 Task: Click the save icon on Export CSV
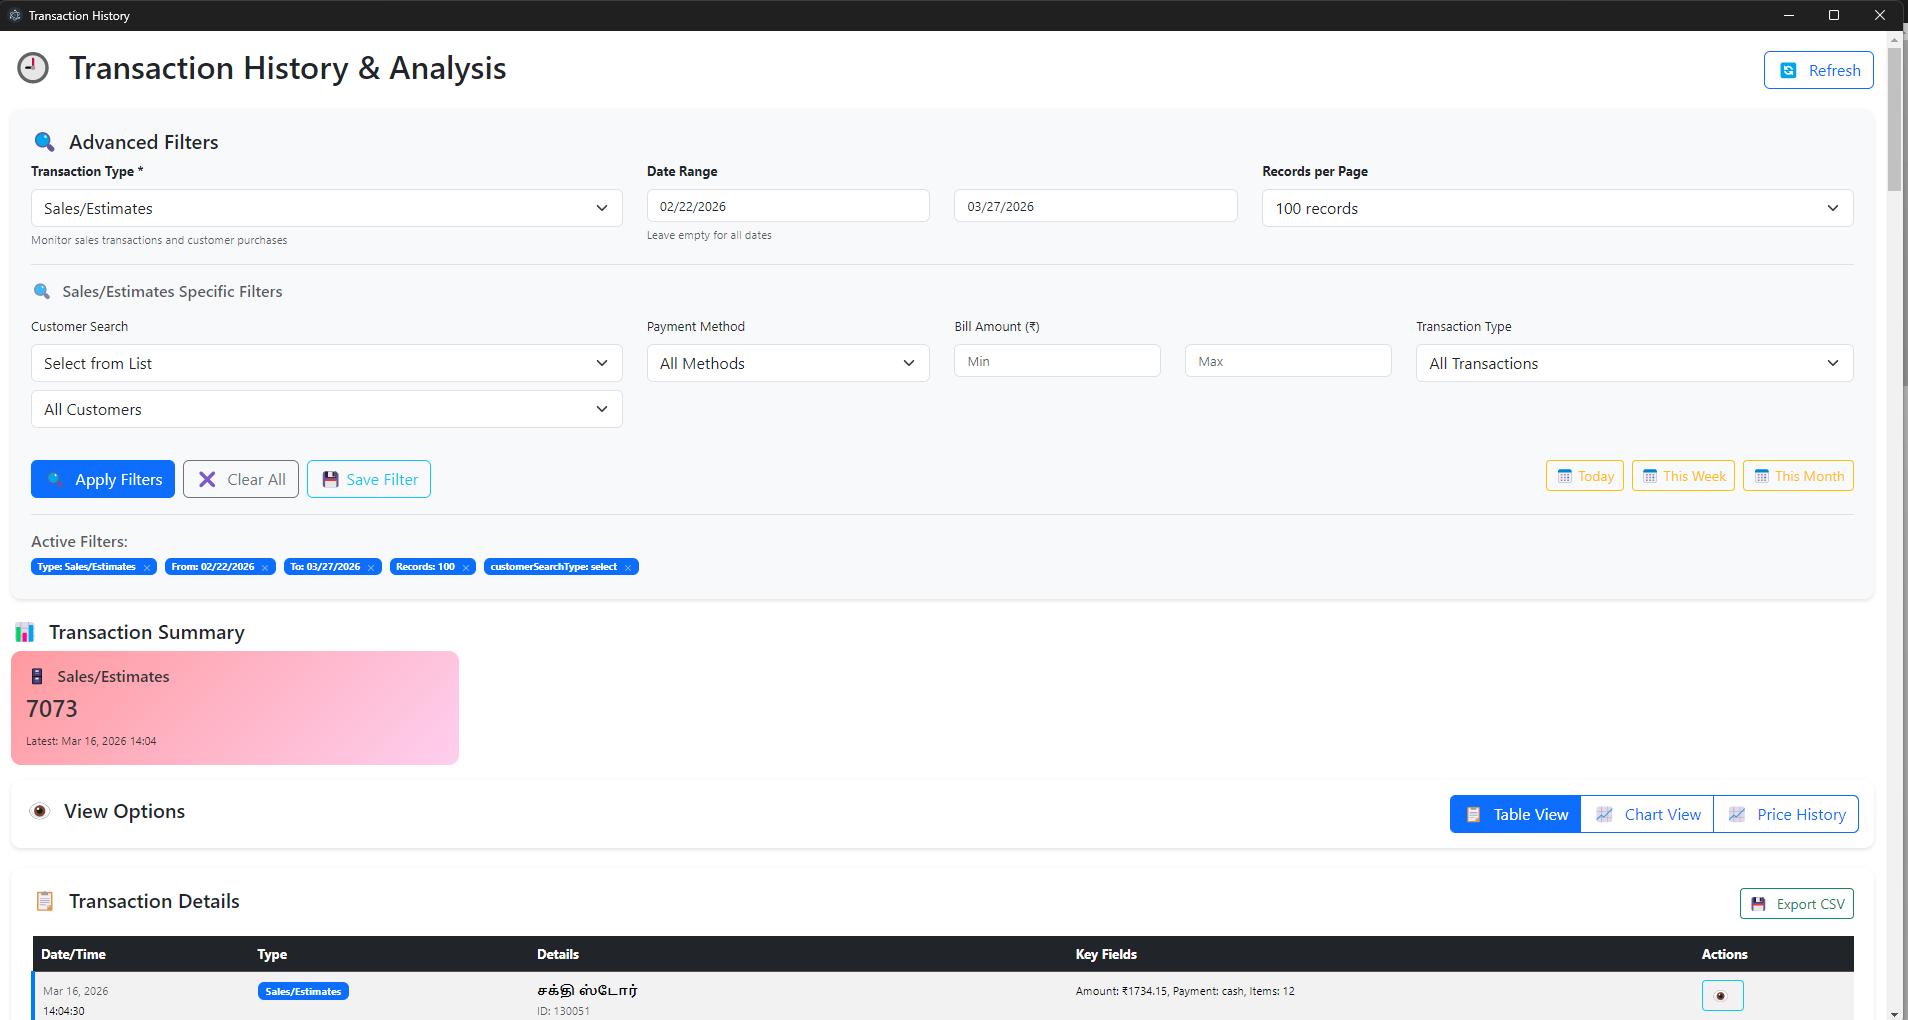[1758, 903]
